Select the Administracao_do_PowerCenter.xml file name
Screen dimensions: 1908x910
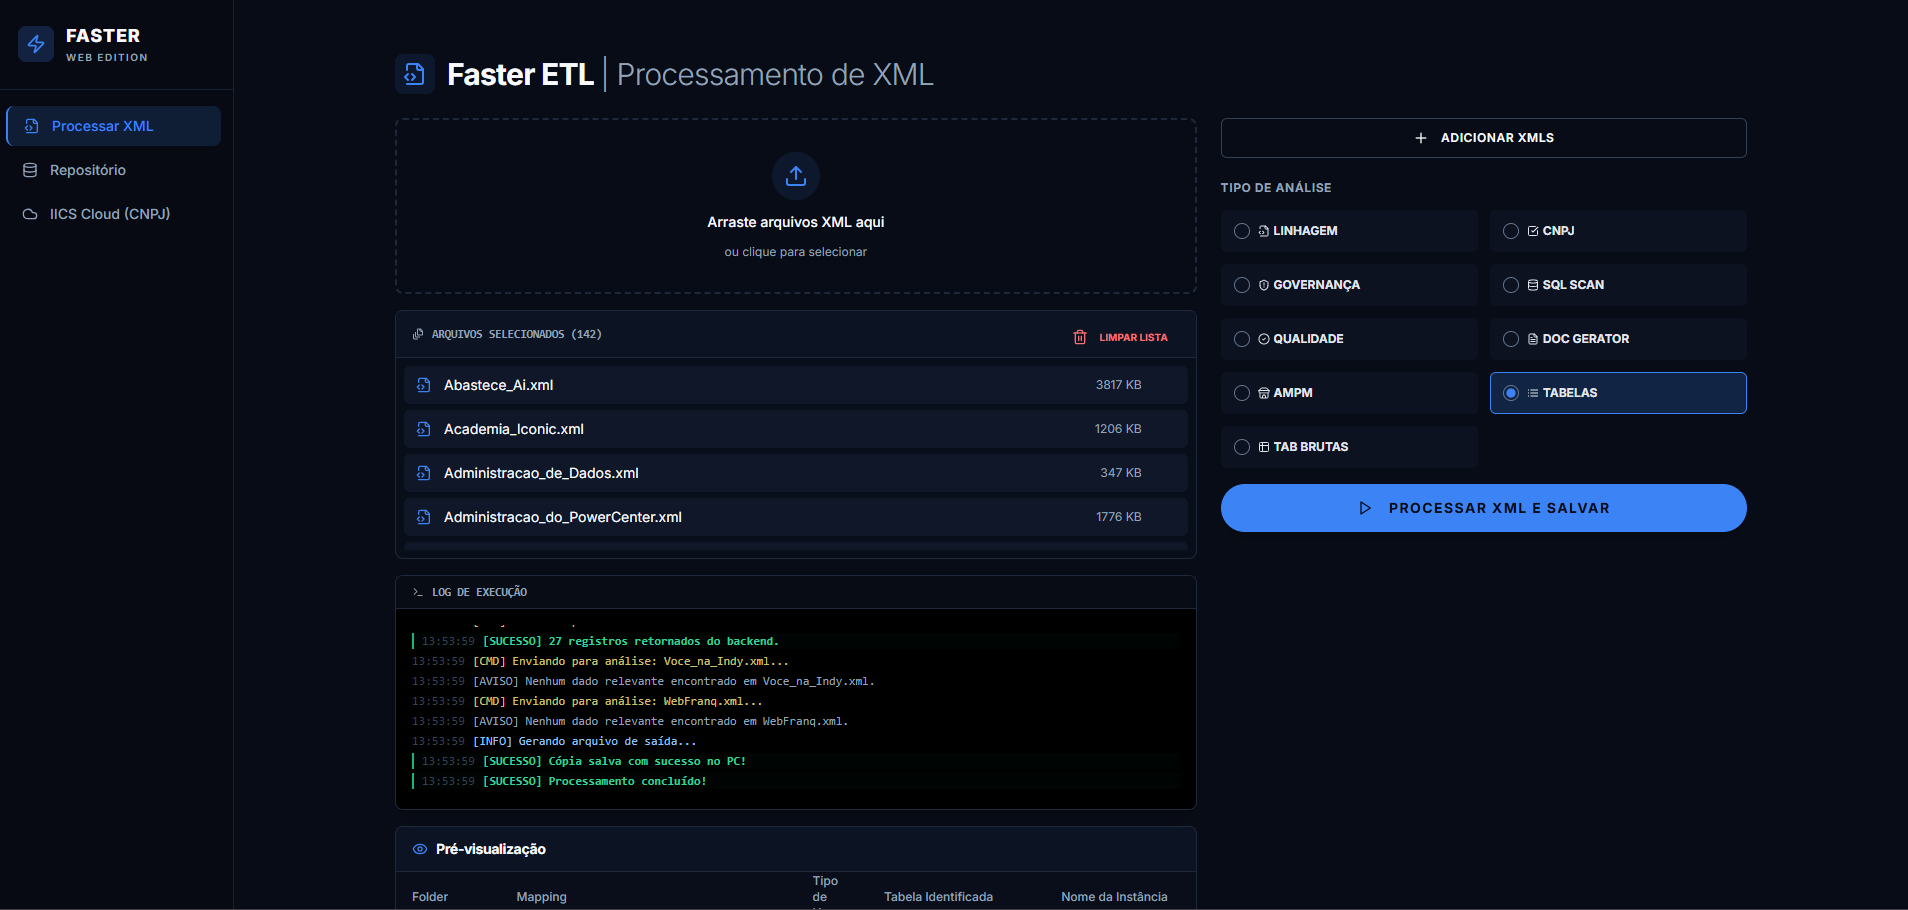click(563, 517)
